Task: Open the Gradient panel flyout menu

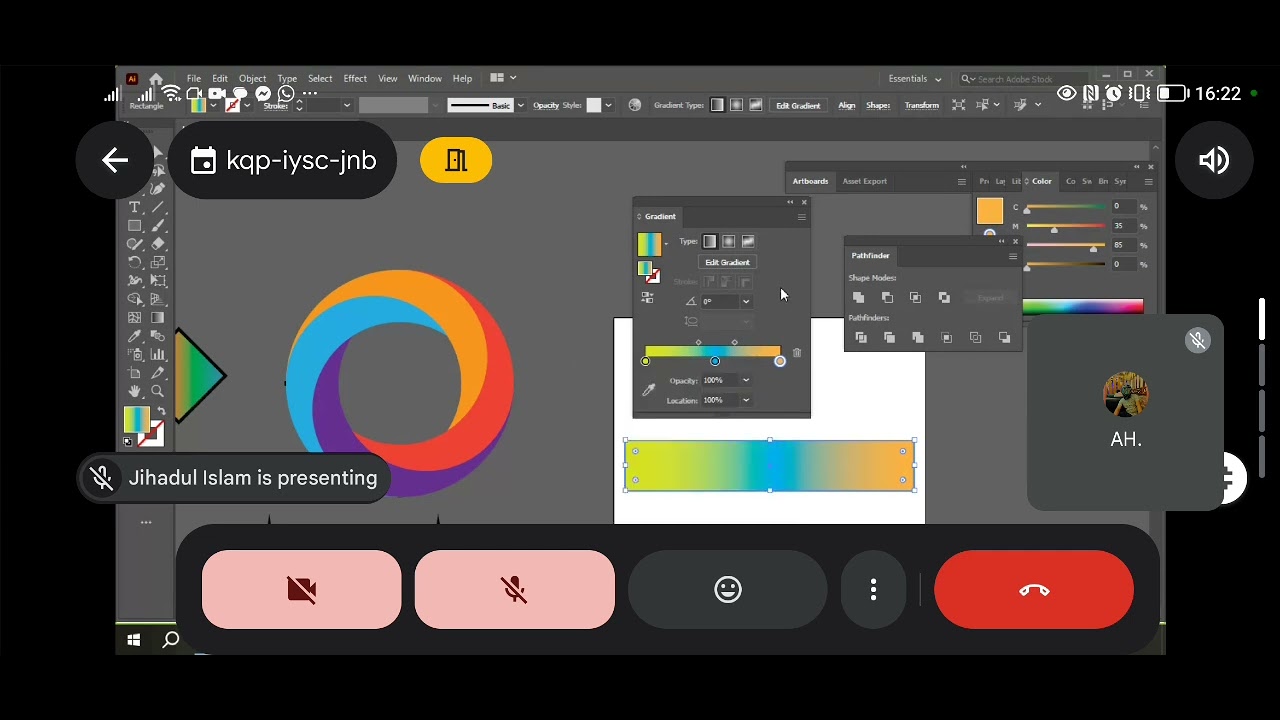Action: [x=801, y=217]
